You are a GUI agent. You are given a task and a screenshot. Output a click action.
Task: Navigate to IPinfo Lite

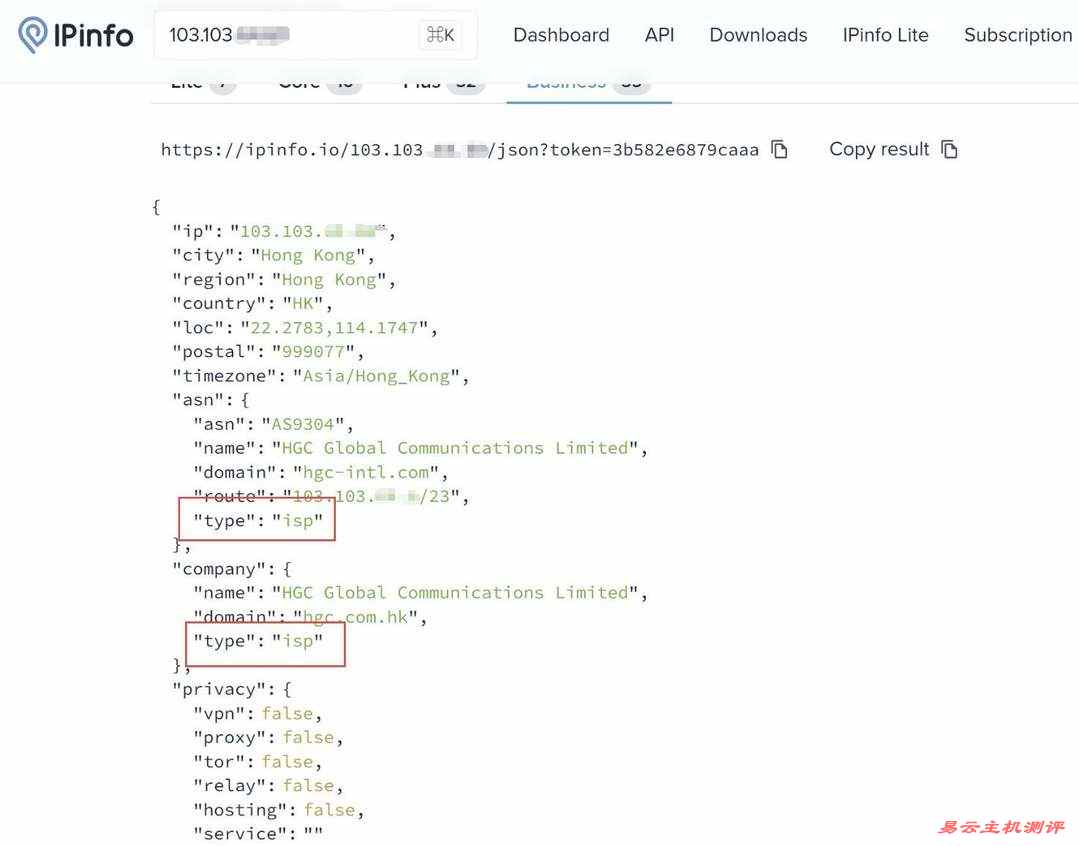(885, 35)
